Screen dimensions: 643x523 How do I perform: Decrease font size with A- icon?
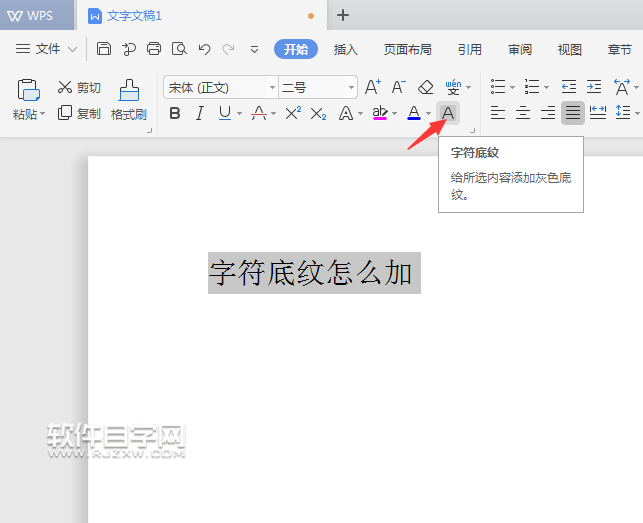[x=398, y=87]
